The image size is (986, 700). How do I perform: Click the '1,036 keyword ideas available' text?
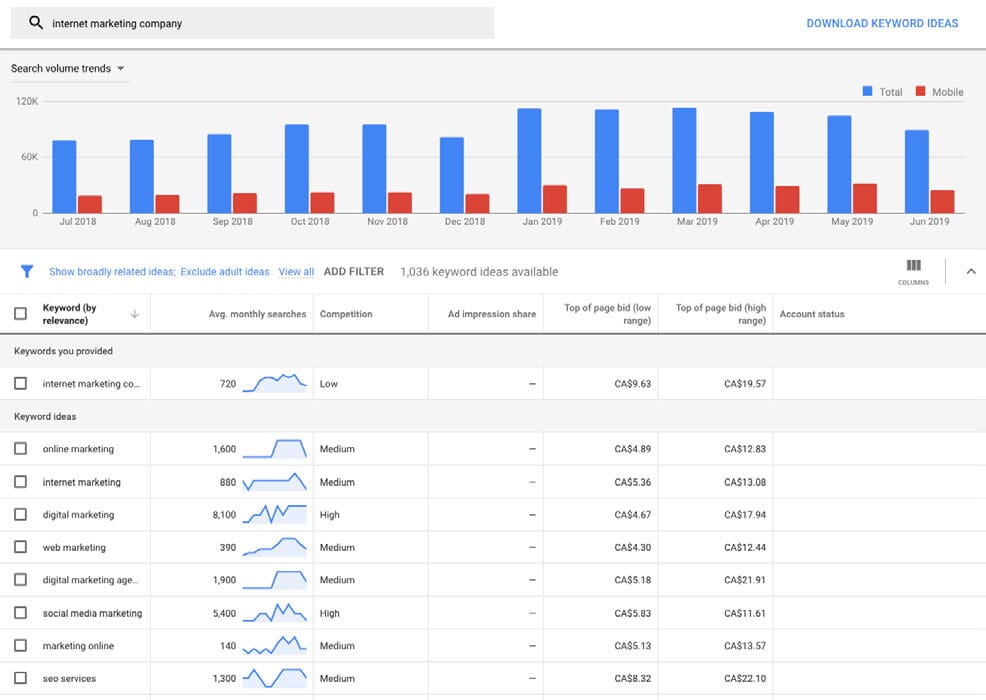click(479, 272)
